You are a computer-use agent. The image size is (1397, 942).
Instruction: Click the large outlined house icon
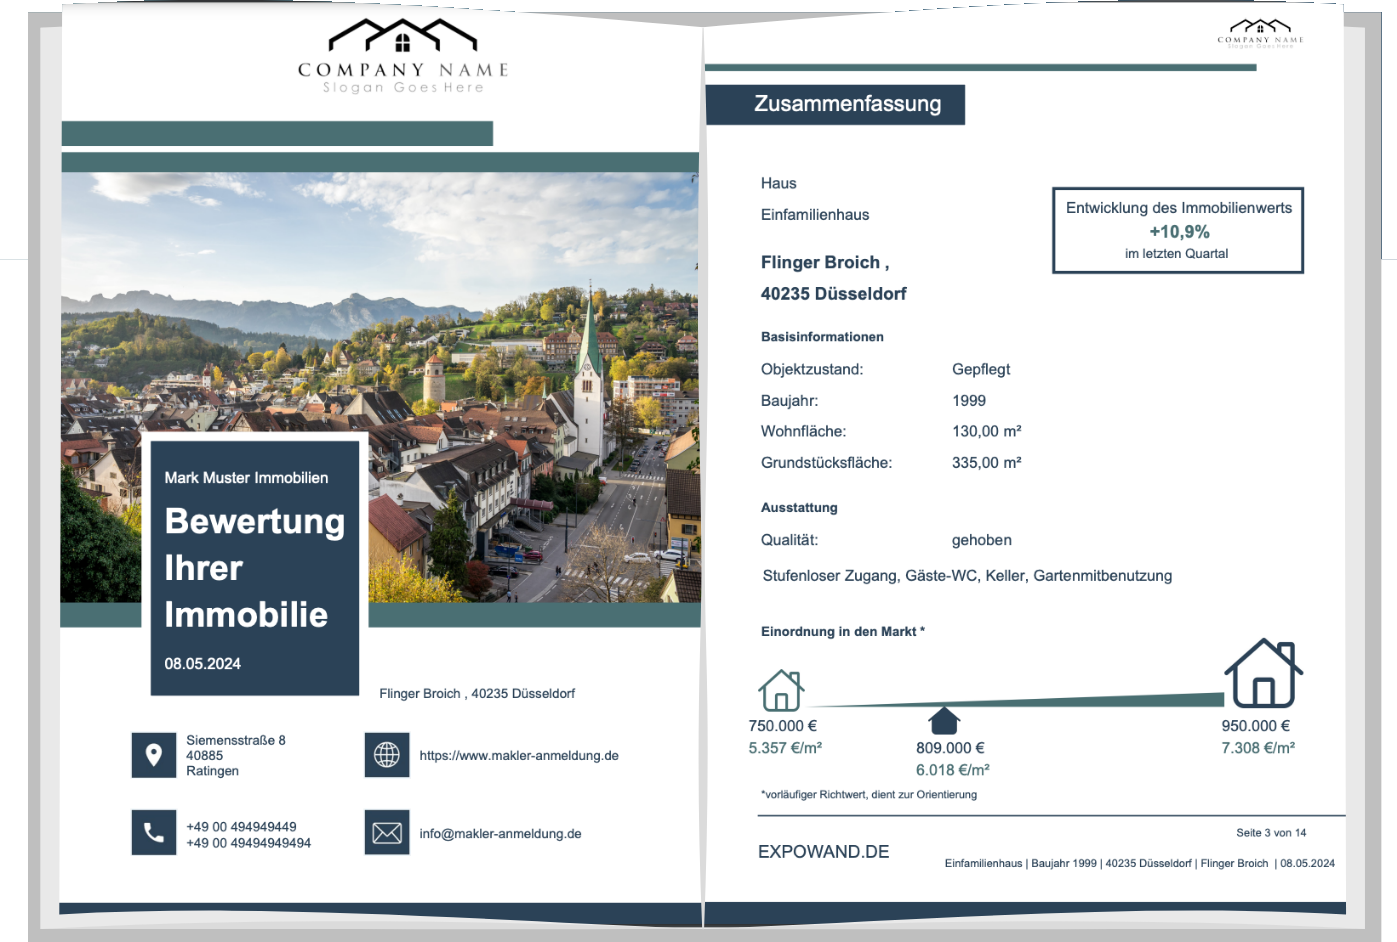coord(1263,673)
